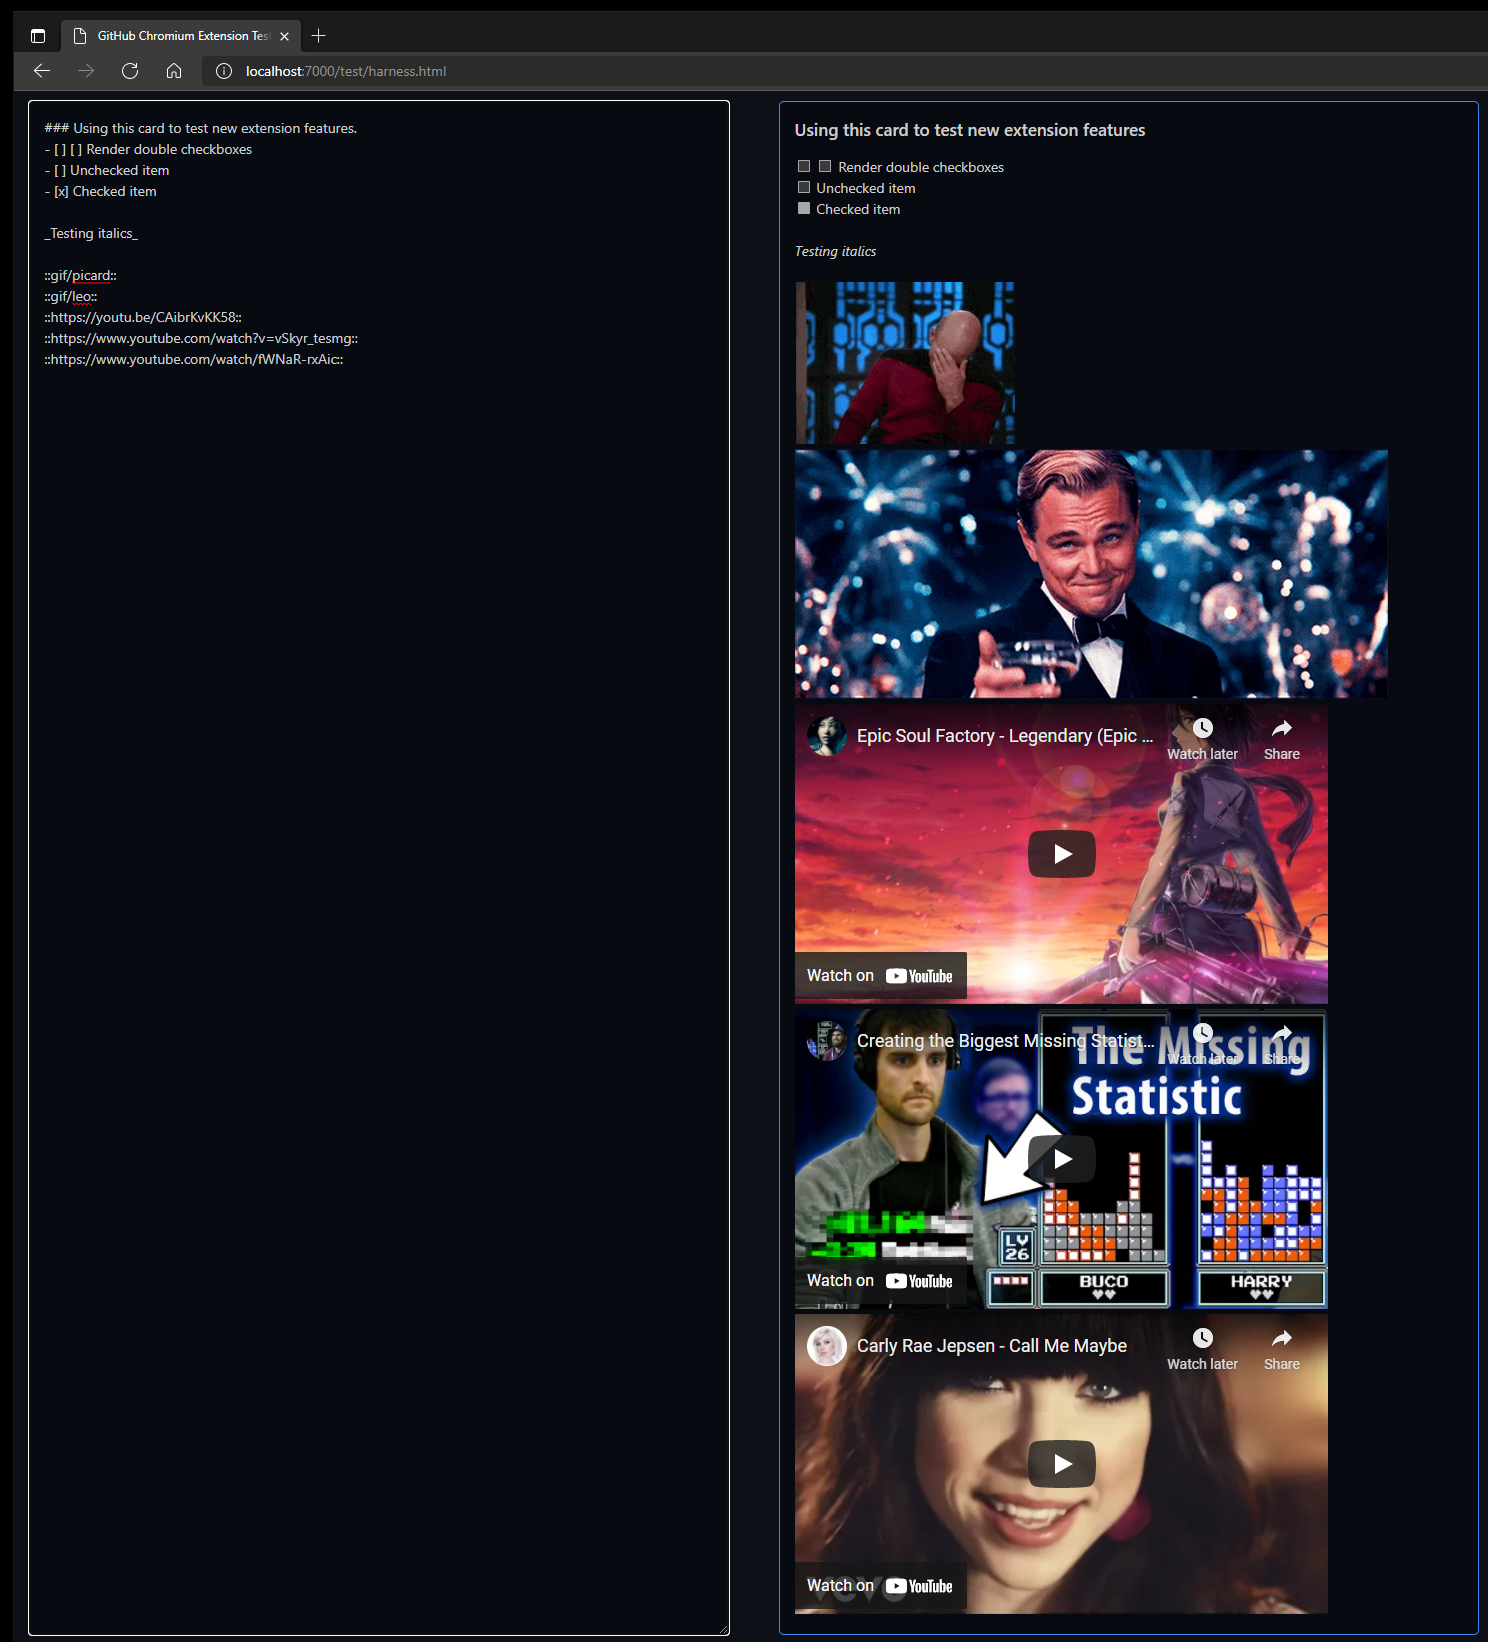The image size is (1488, 1642).
Task: Close the GitHub Chromium Extension Test tab
Action: 285,36
